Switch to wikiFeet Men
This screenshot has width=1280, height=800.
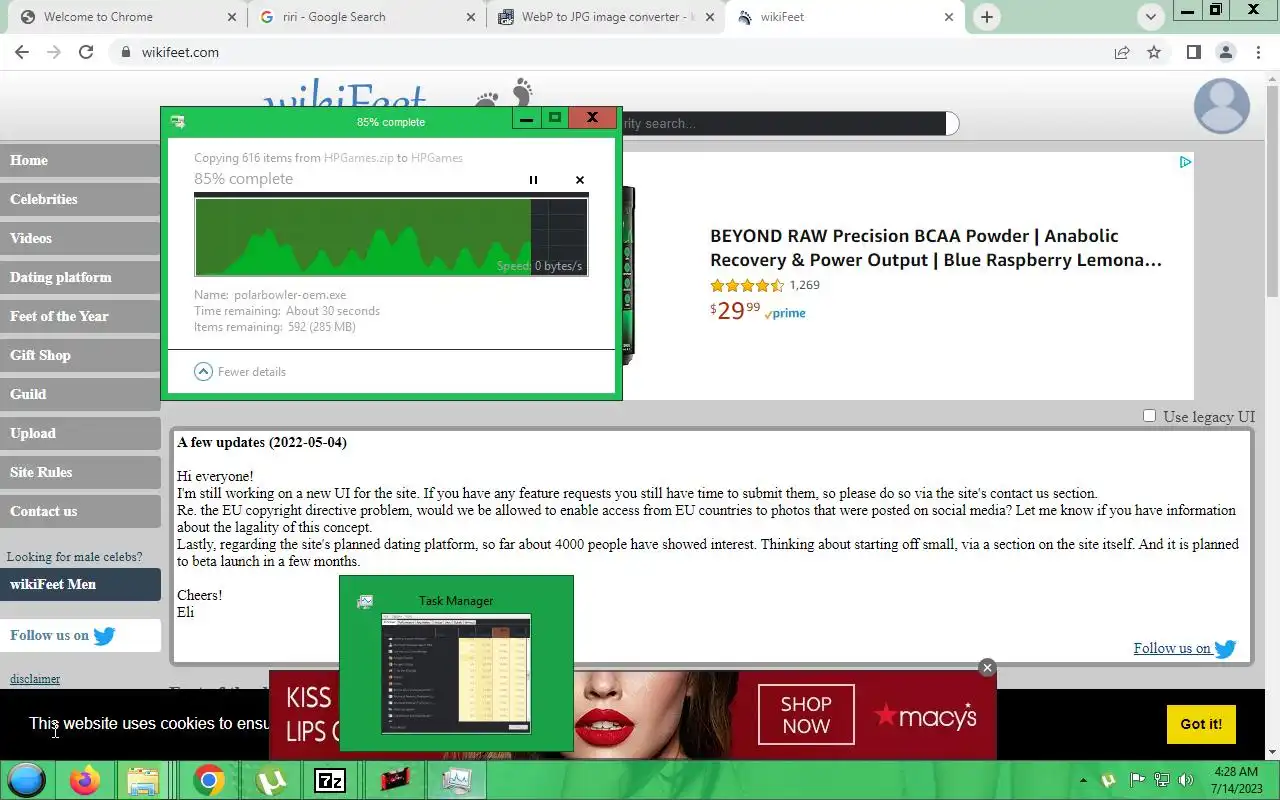[x=80, y=584]
